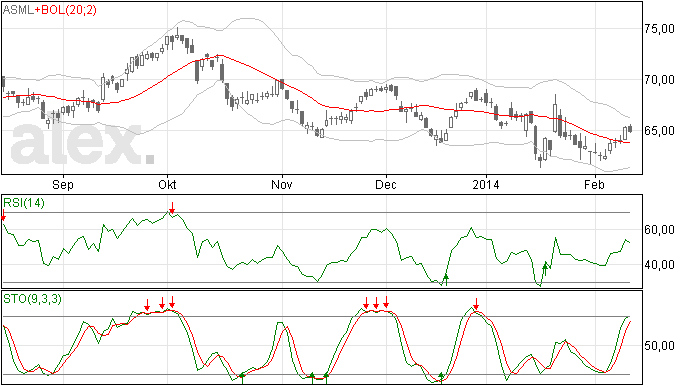Click the 65,00 price axis value
This screenshot has width=690, height=387.
[660, 131]
